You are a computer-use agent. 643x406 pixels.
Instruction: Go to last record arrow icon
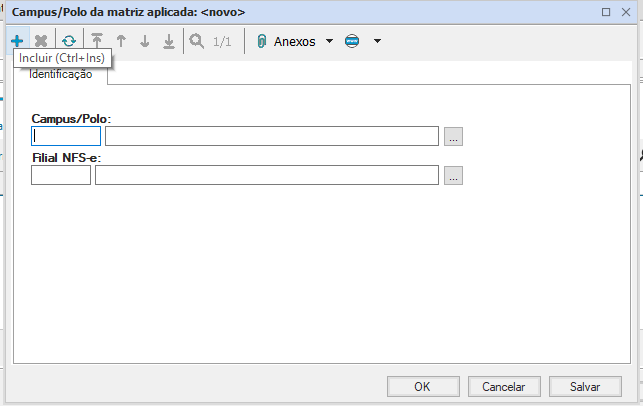click(x=169, y=41)
